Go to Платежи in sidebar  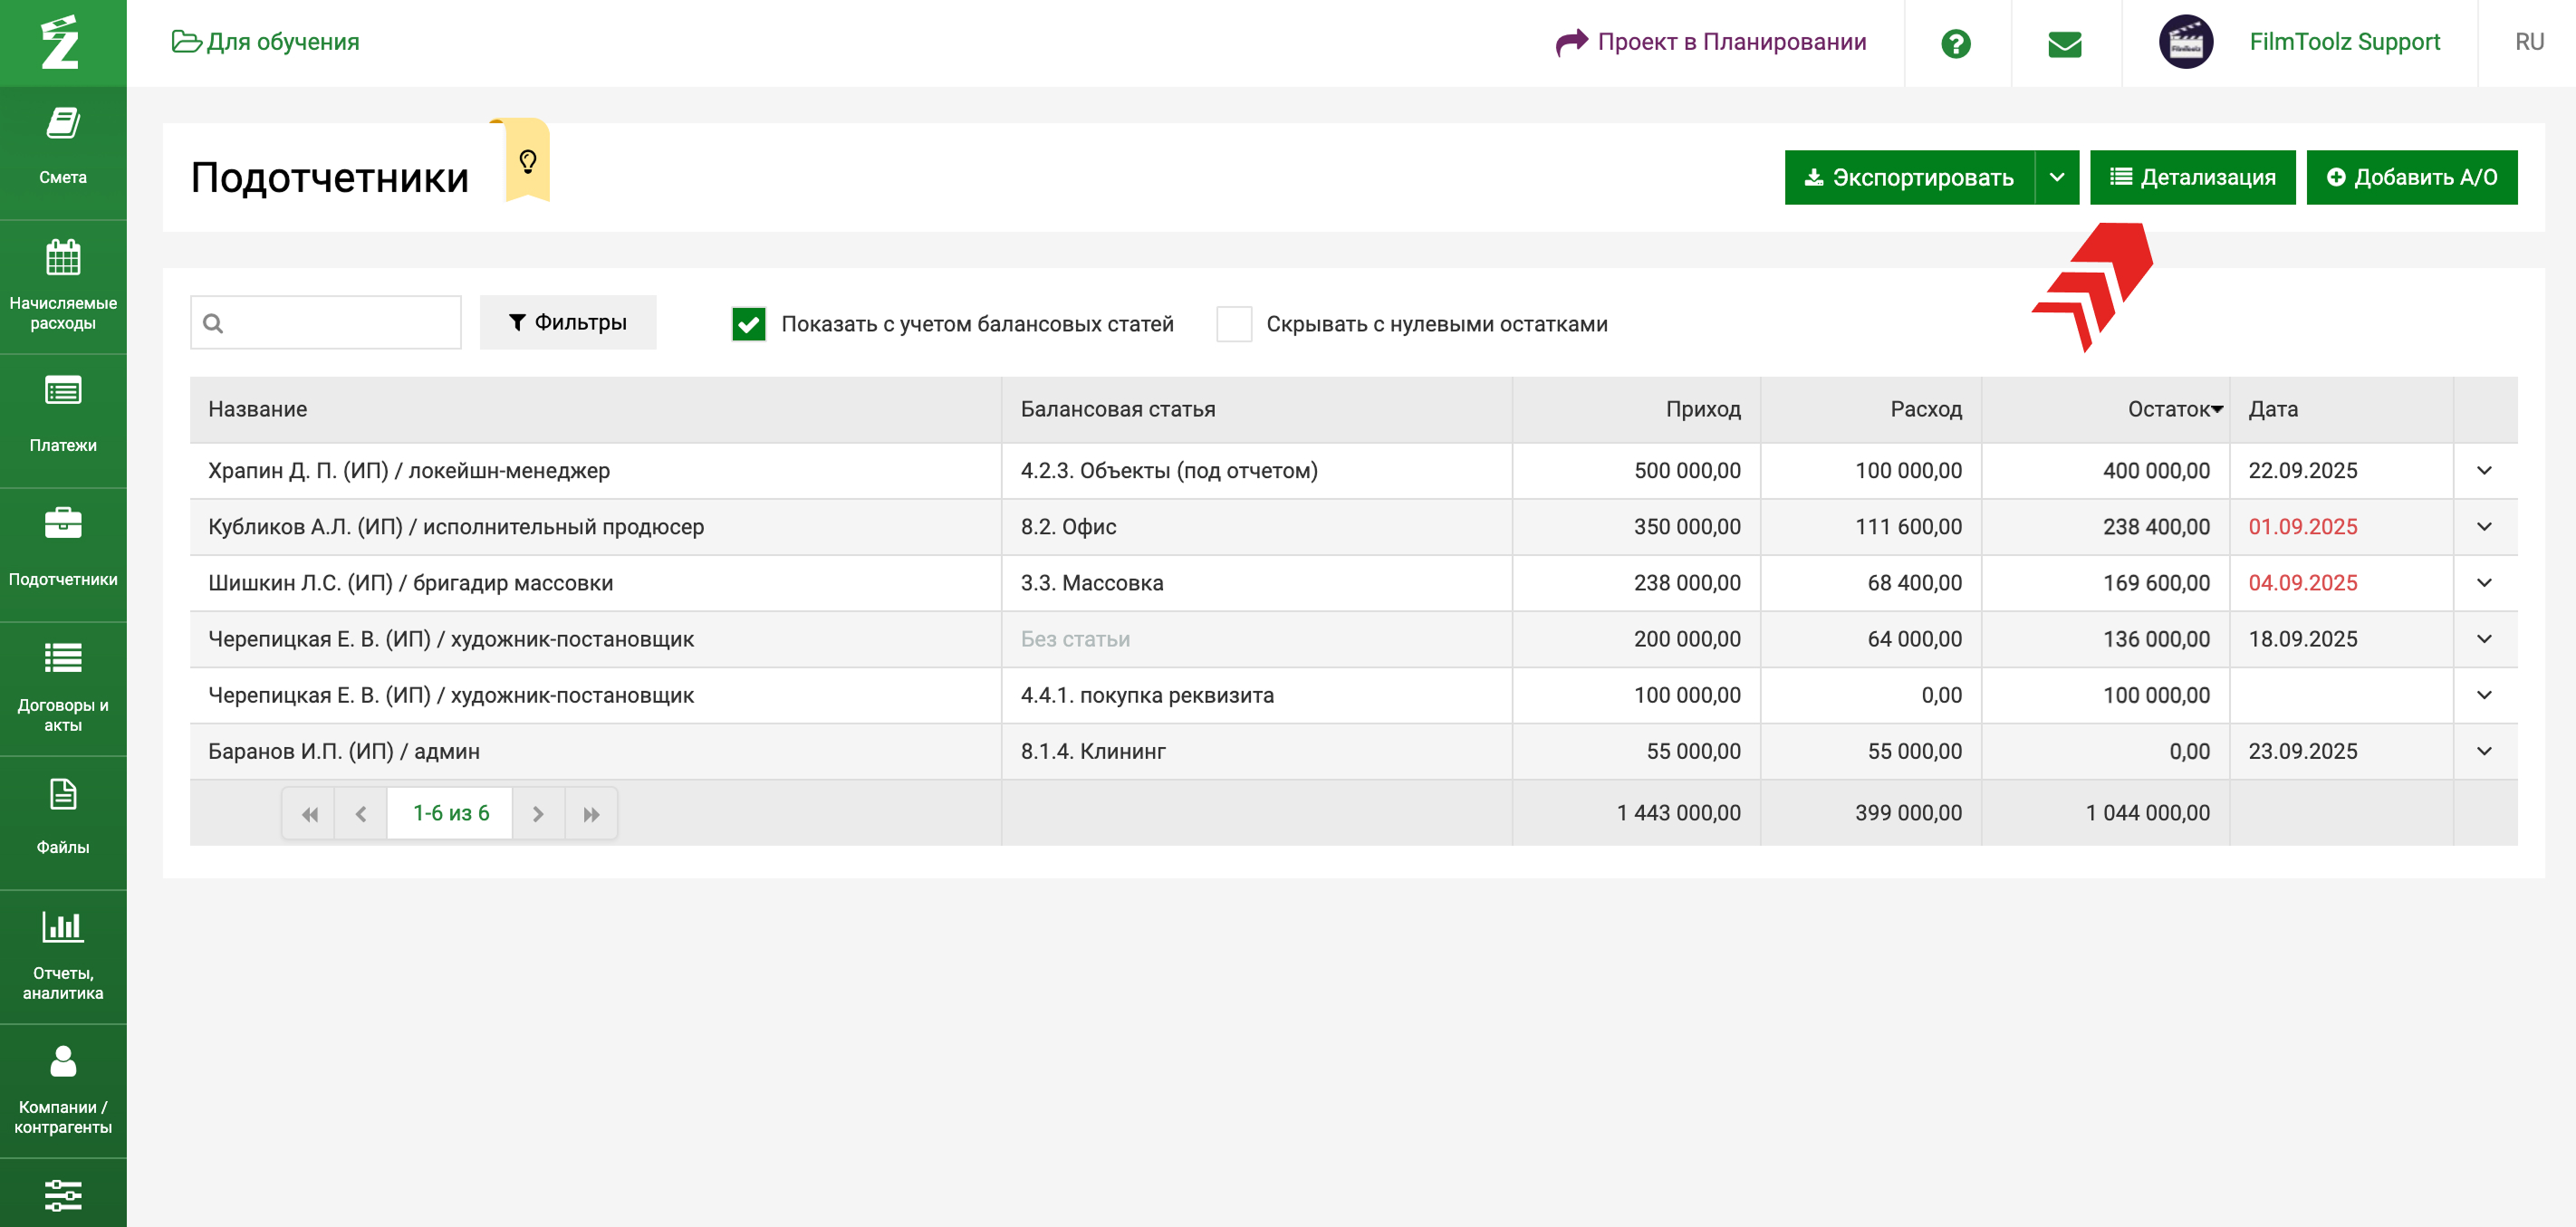63,414
